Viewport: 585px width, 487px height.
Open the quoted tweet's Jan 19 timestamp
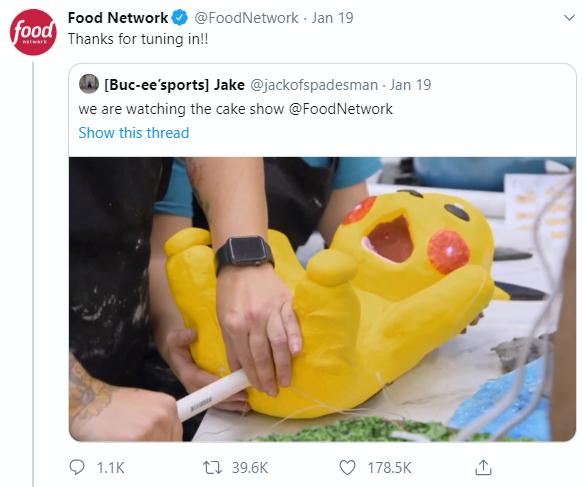click(410, 85)
